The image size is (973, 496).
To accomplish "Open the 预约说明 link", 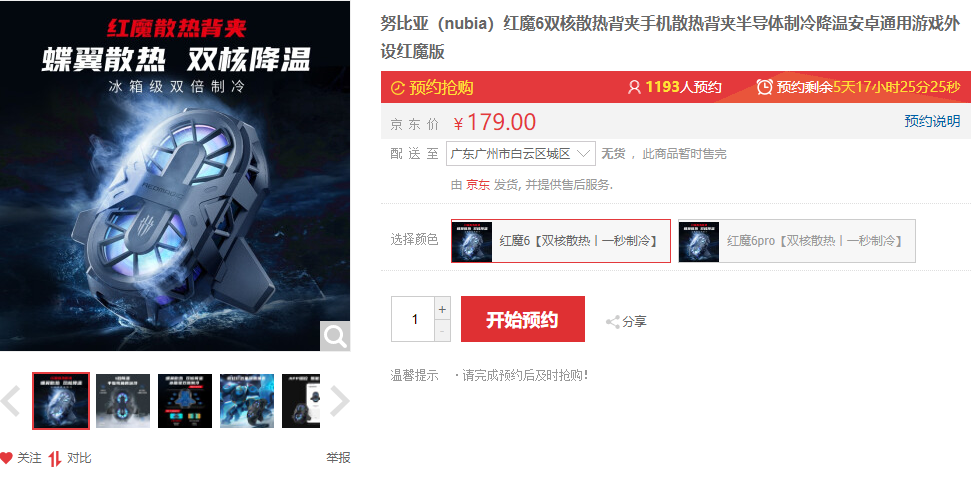I will click(932, 121).
